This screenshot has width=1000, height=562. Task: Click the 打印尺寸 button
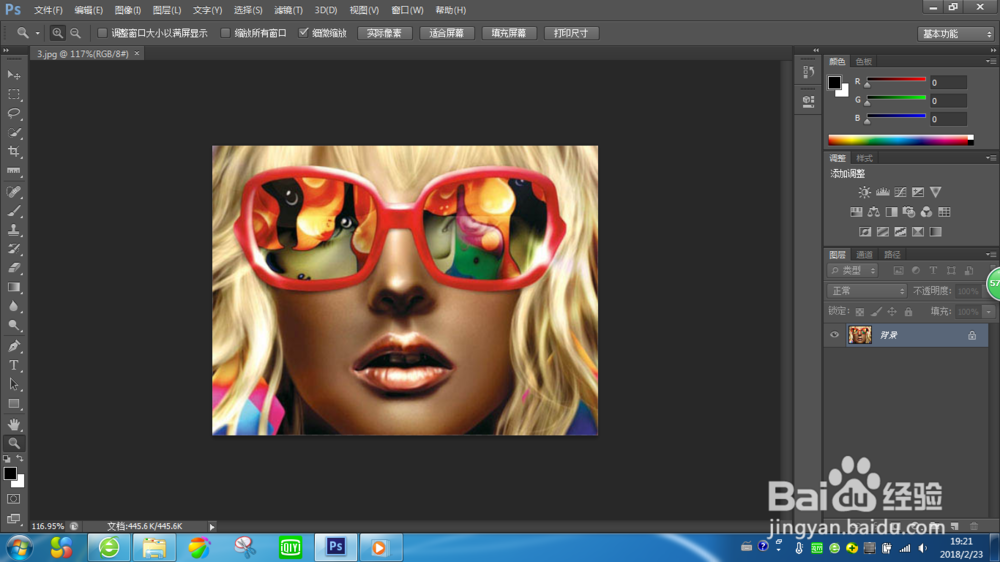pyautogui.click(x=571, y=33)
